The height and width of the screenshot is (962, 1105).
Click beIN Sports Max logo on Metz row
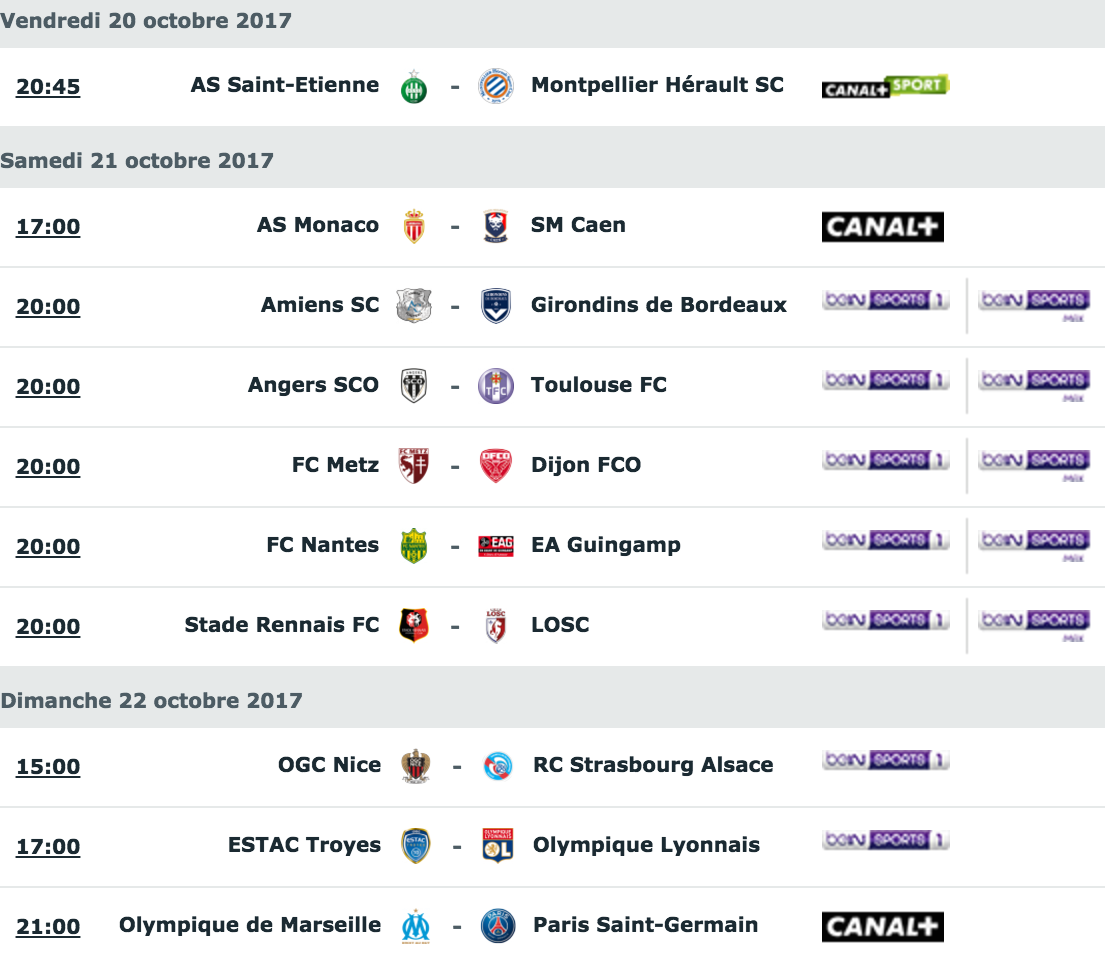1034,464
